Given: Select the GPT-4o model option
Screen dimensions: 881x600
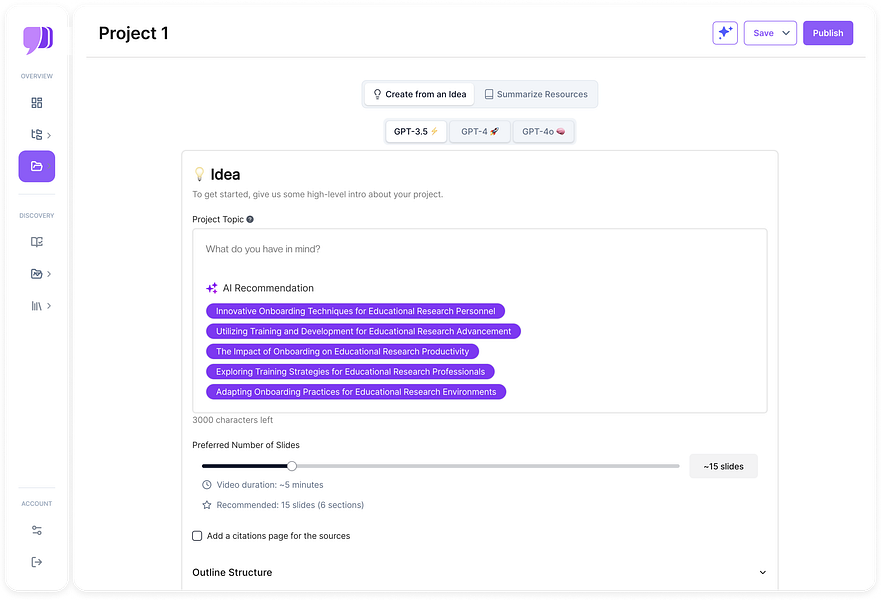Looking at the screenshot, I should (543, 131).
